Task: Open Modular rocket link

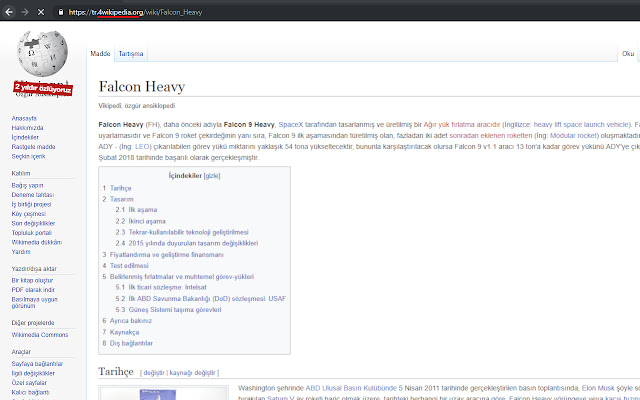Action: (x=573, y=136)
